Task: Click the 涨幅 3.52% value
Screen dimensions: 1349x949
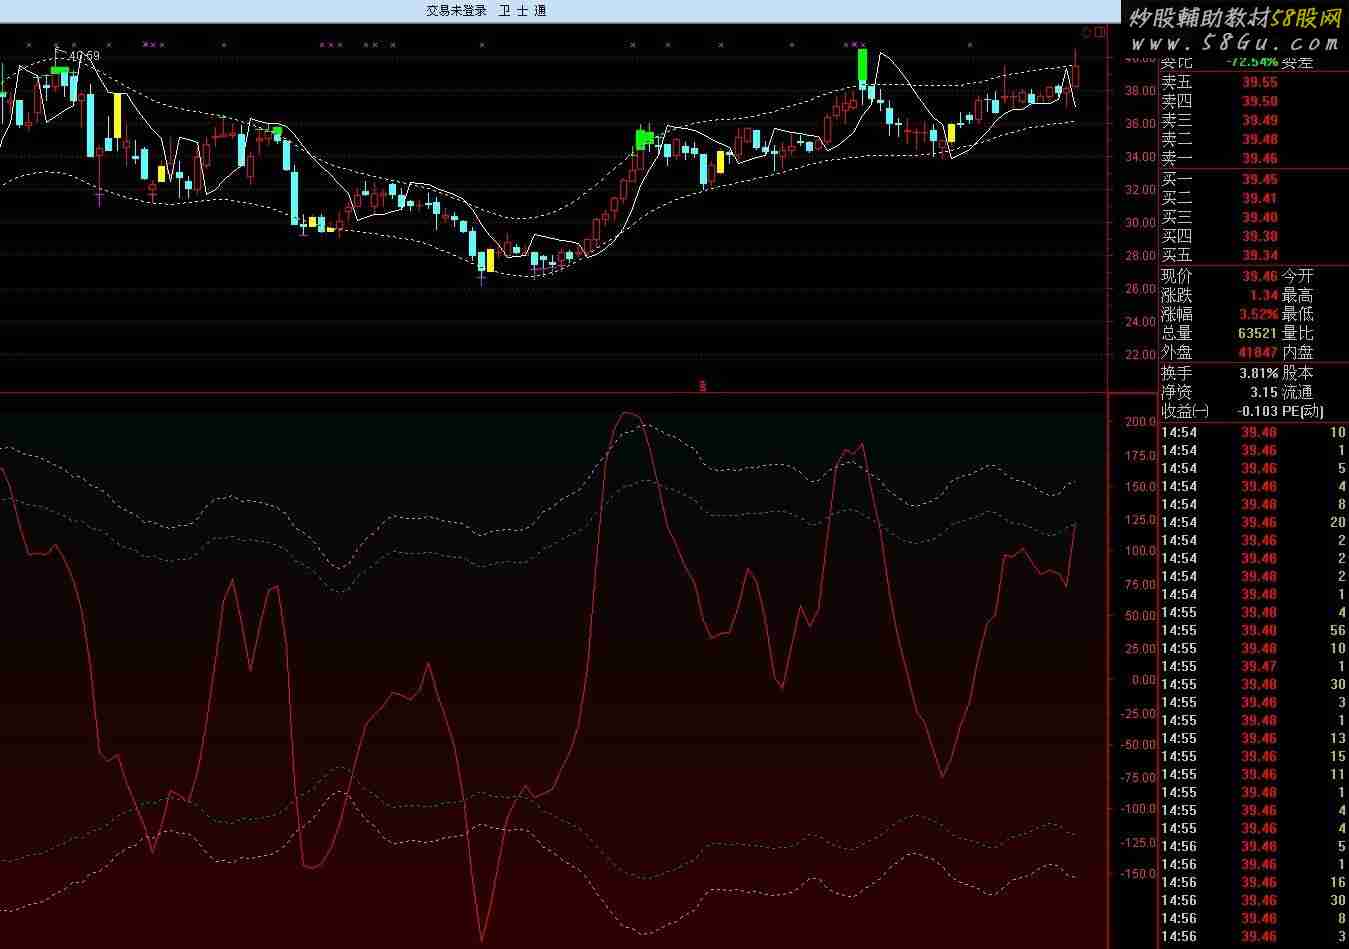Action: click(1259, 314)
